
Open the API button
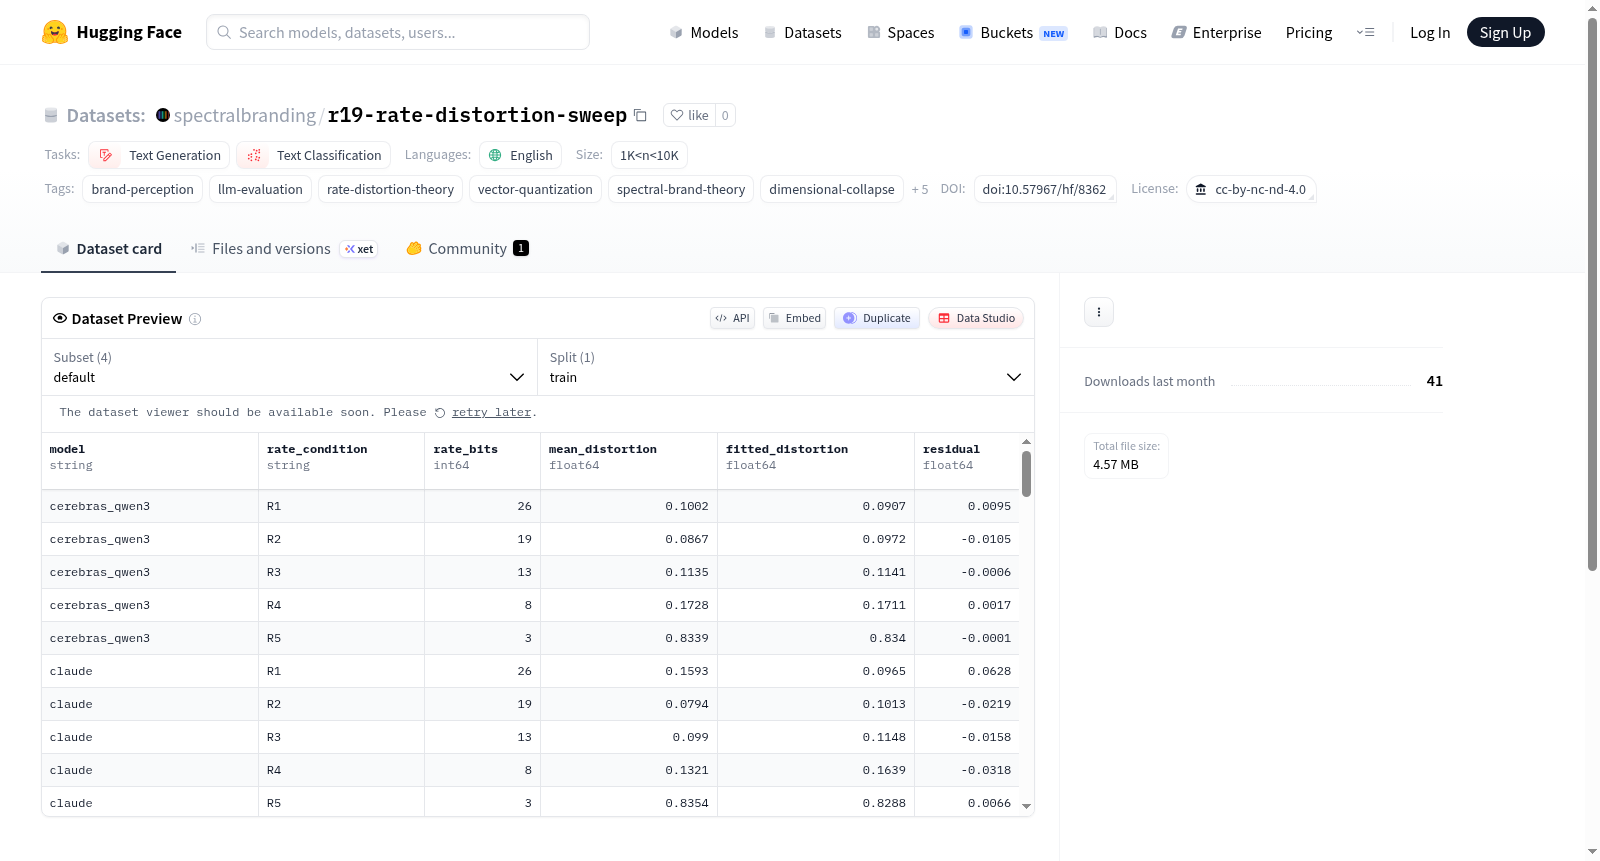pyautogui.click(x=732, y=318)
